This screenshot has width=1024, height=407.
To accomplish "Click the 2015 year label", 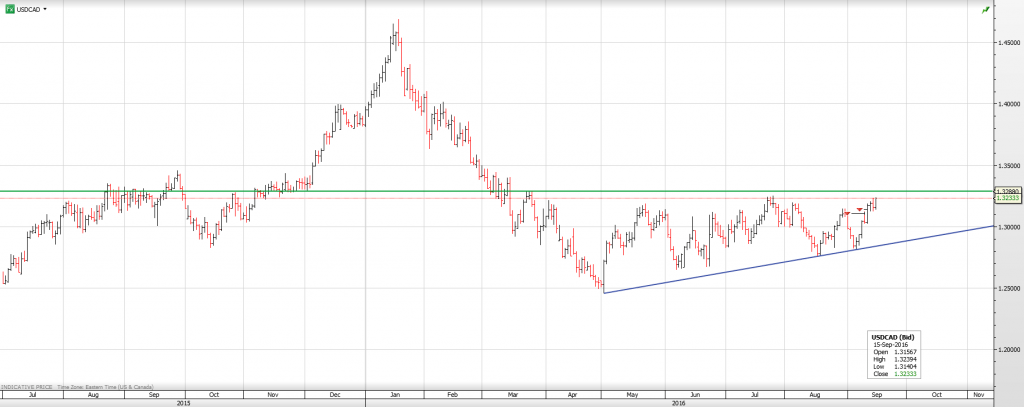I will point(184,402).
